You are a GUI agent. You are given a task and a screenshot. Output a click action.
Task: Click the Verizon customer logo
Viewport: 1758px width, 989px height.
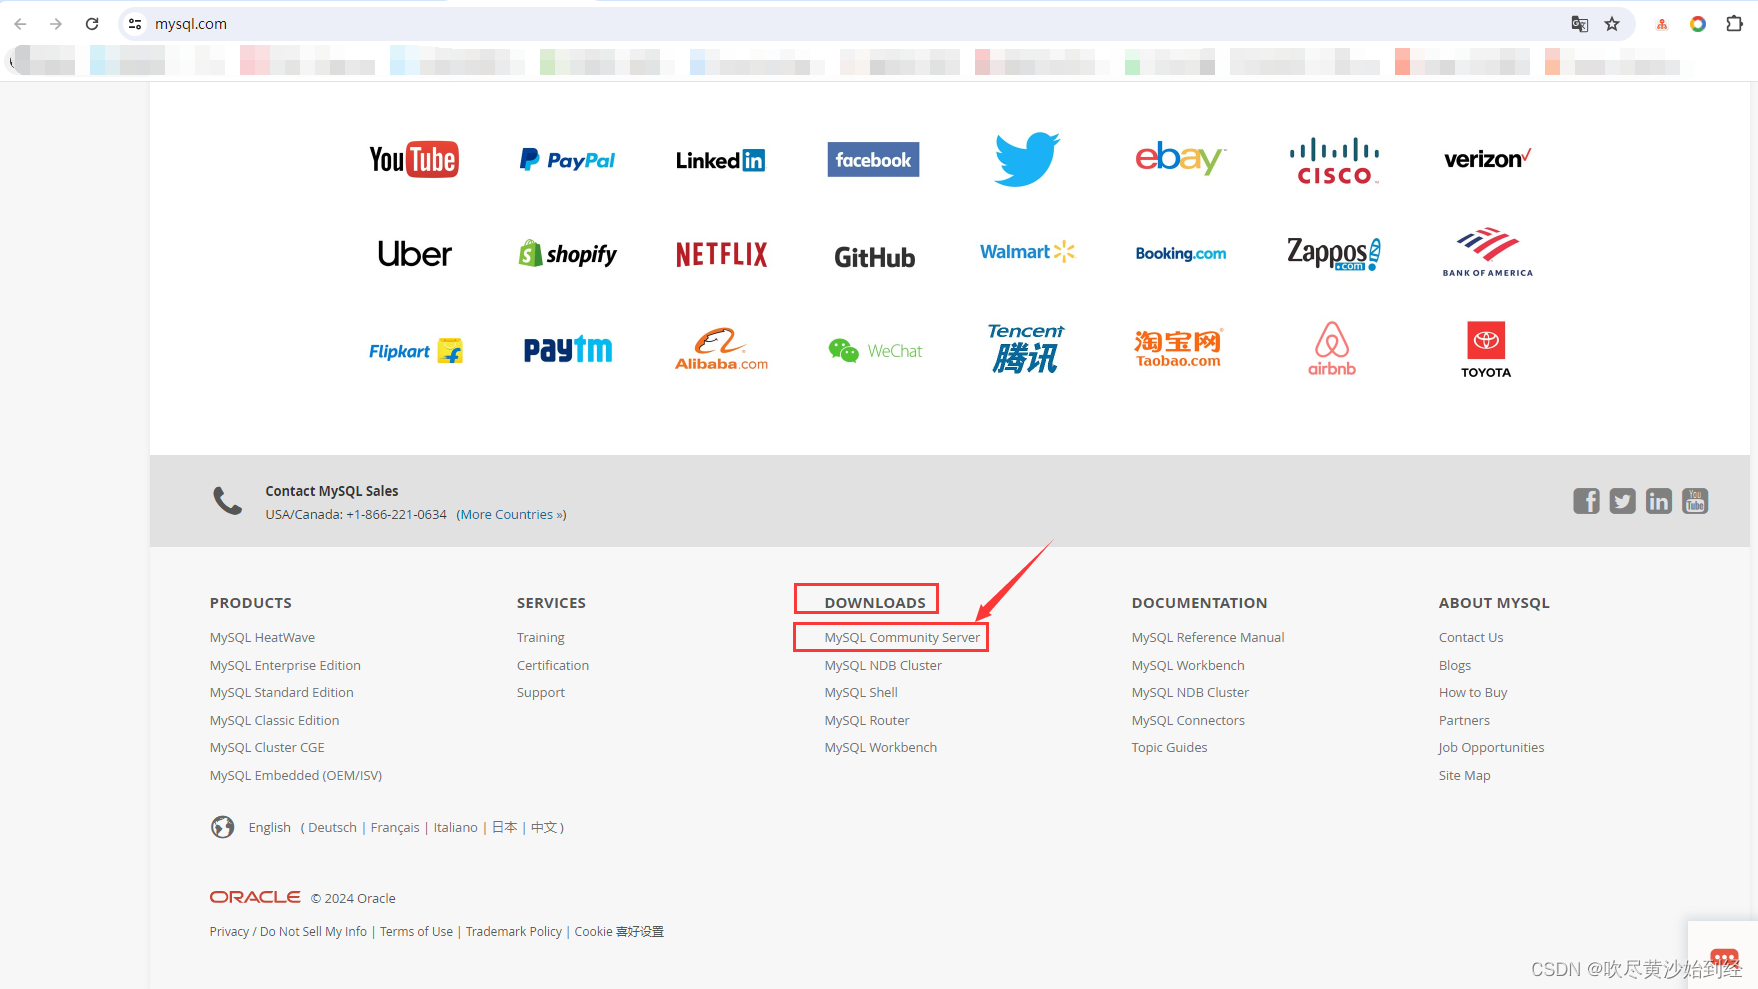pyautogui.click(x=1487, y=158)
